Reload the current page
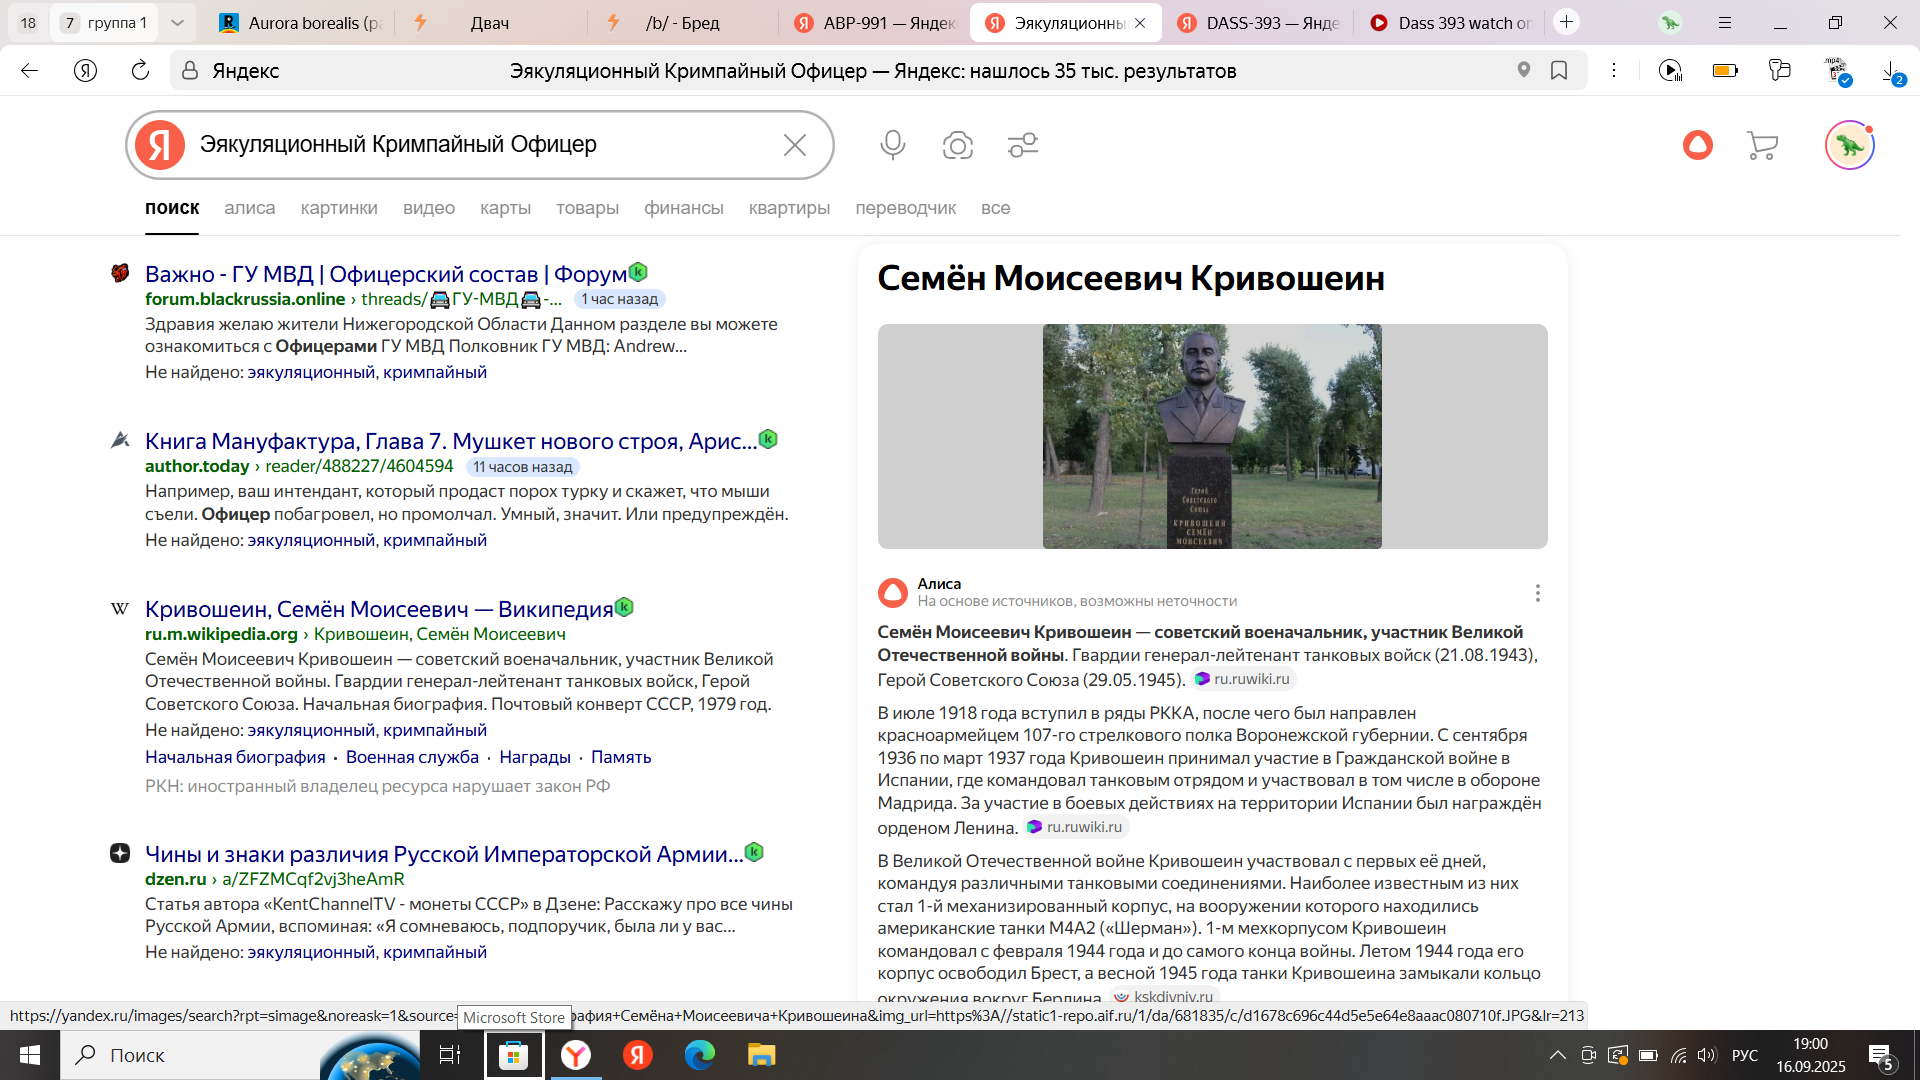1920x1080 pixels. (x=140, y=70)
